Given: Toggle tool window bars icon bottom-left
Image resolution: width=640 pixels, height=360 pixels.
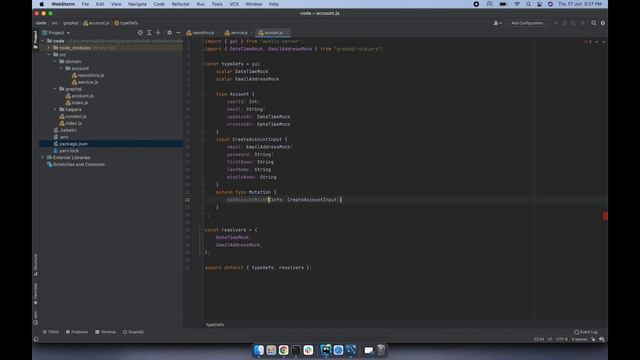Looking at the screenshot, I should [x=36, y=339].
